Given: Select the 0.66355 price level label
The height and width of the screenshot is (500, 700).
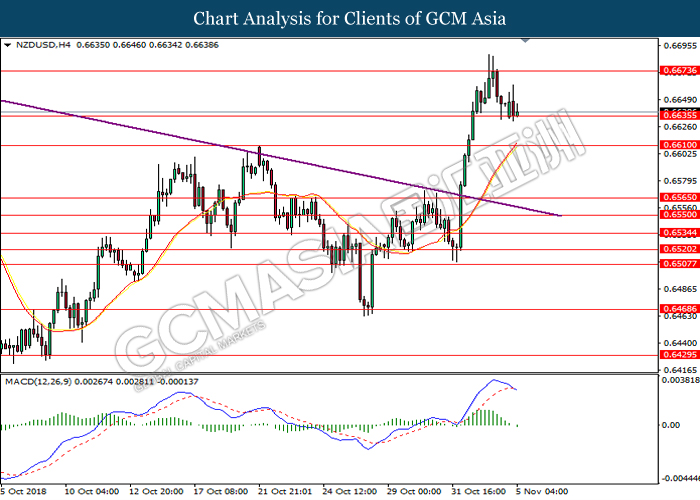Looking at the screenshot, I should [679, 115].
